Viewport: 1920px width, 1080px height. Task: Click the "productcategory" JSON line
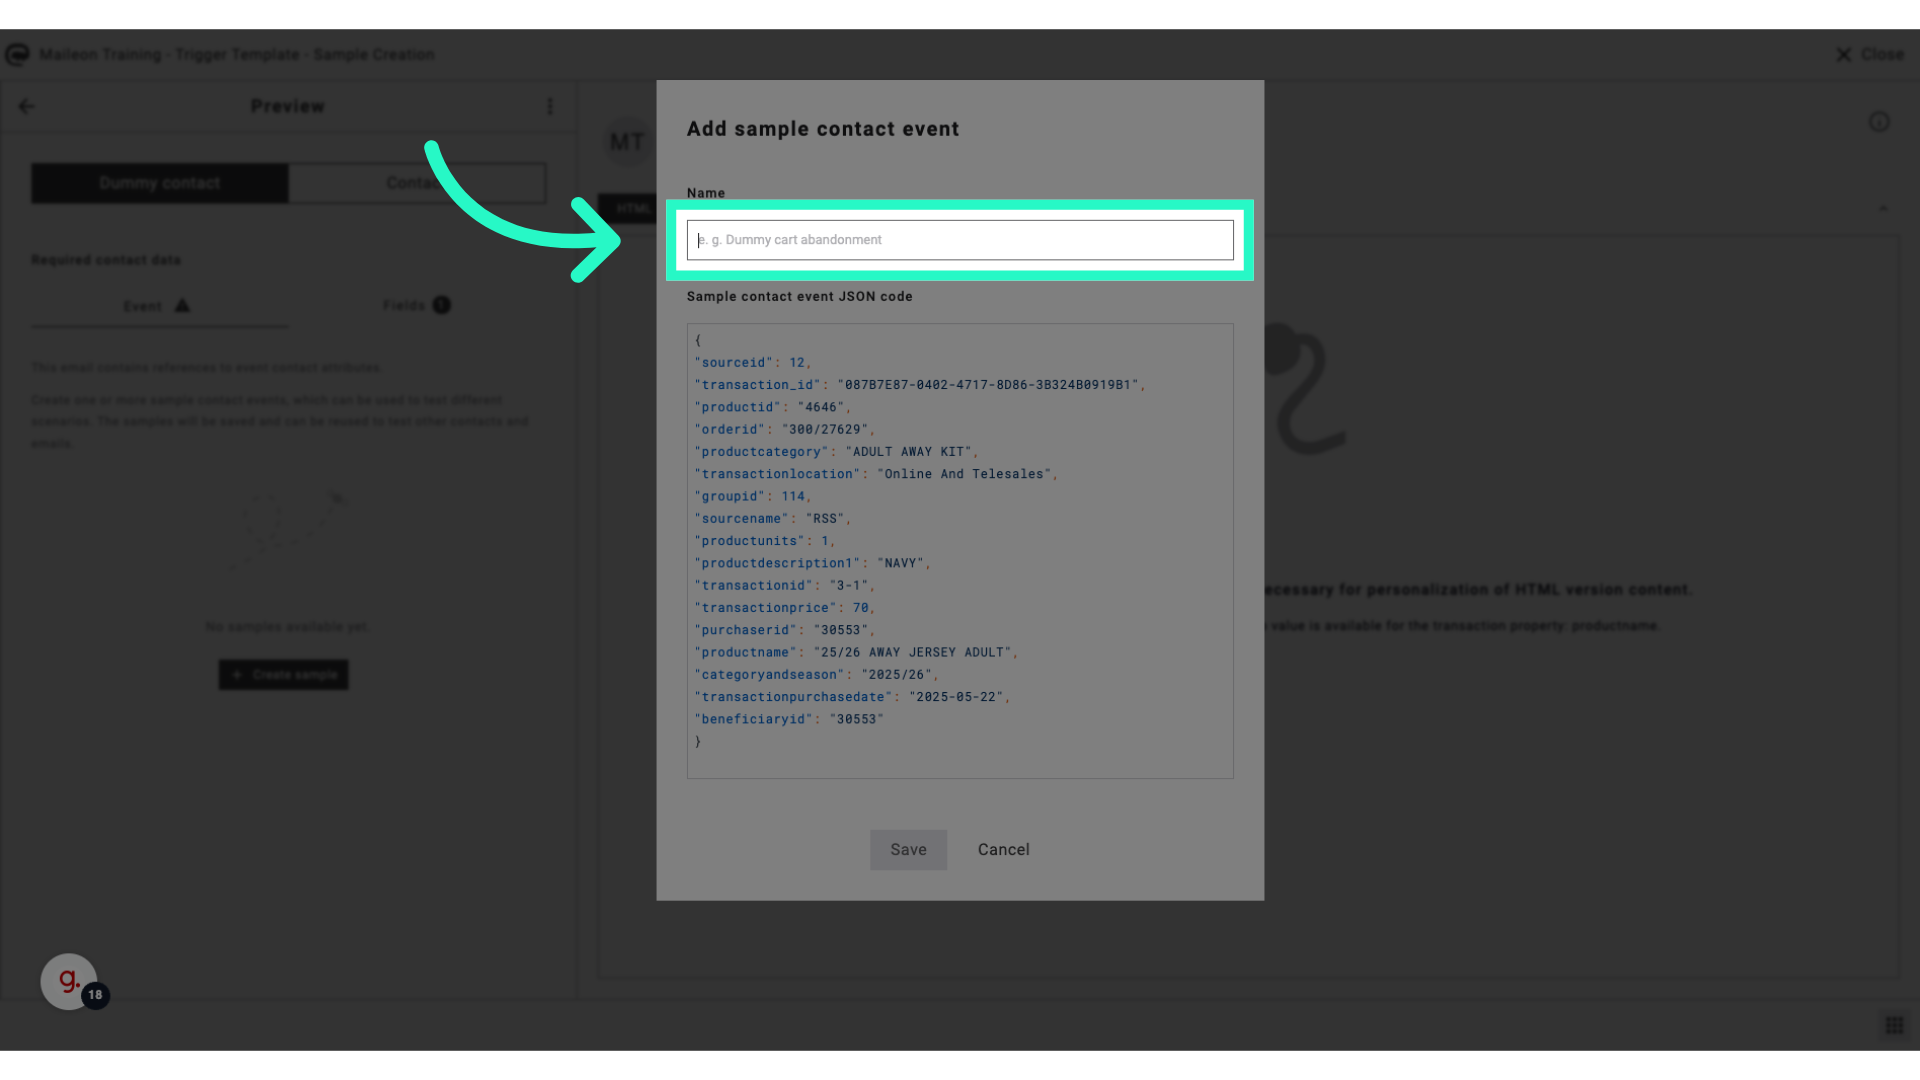tap(836, 451)
